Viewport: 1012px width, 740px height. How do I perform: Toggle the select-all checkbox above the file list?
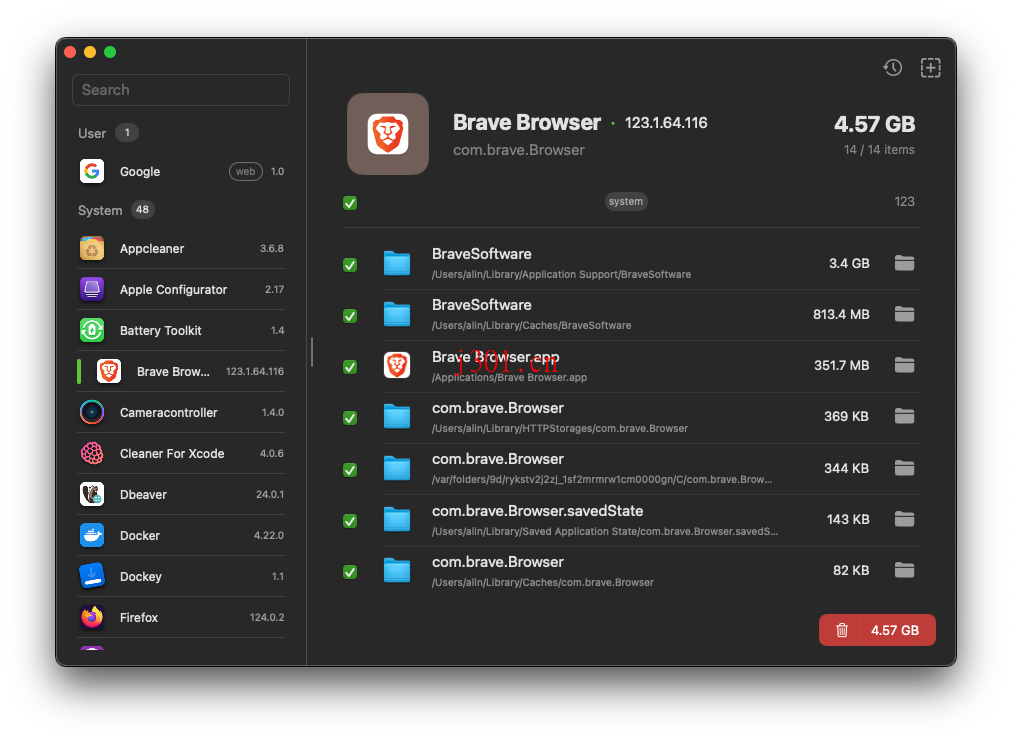pos(350,202)
